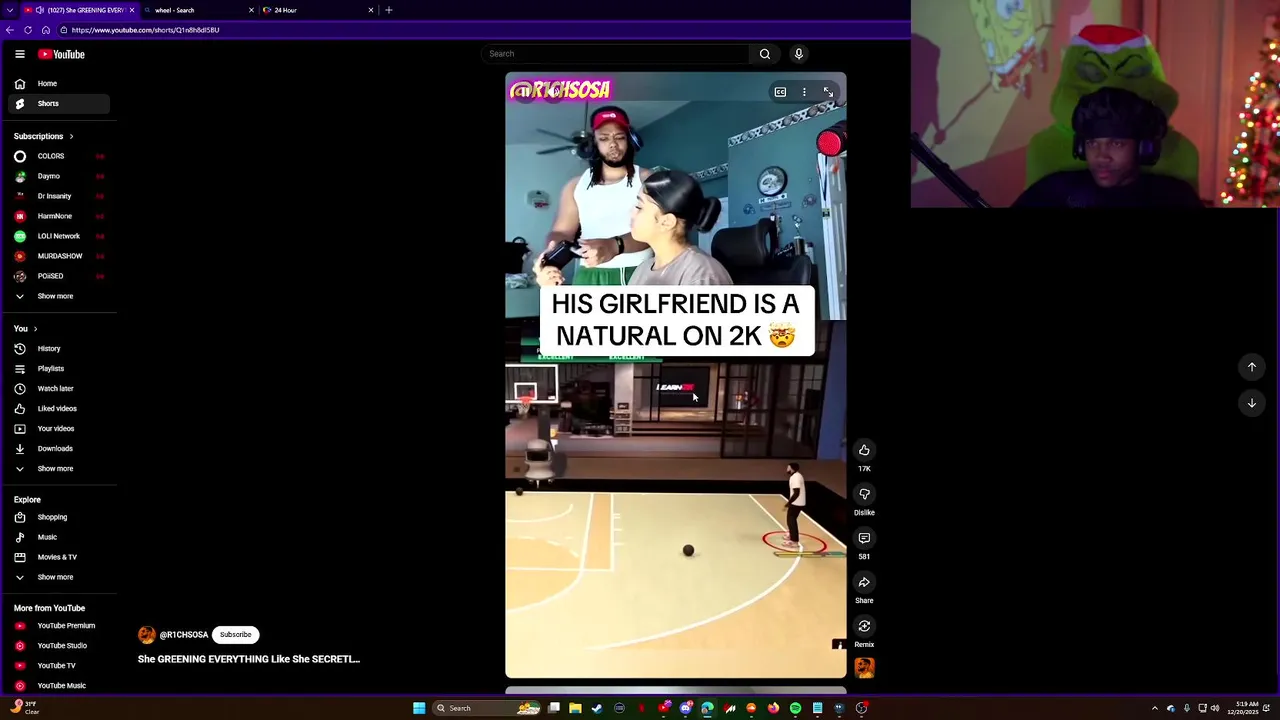Viewport: 1280px width, 720px height.
Task: Open Windows Start menu
Action: coord(419,708)
